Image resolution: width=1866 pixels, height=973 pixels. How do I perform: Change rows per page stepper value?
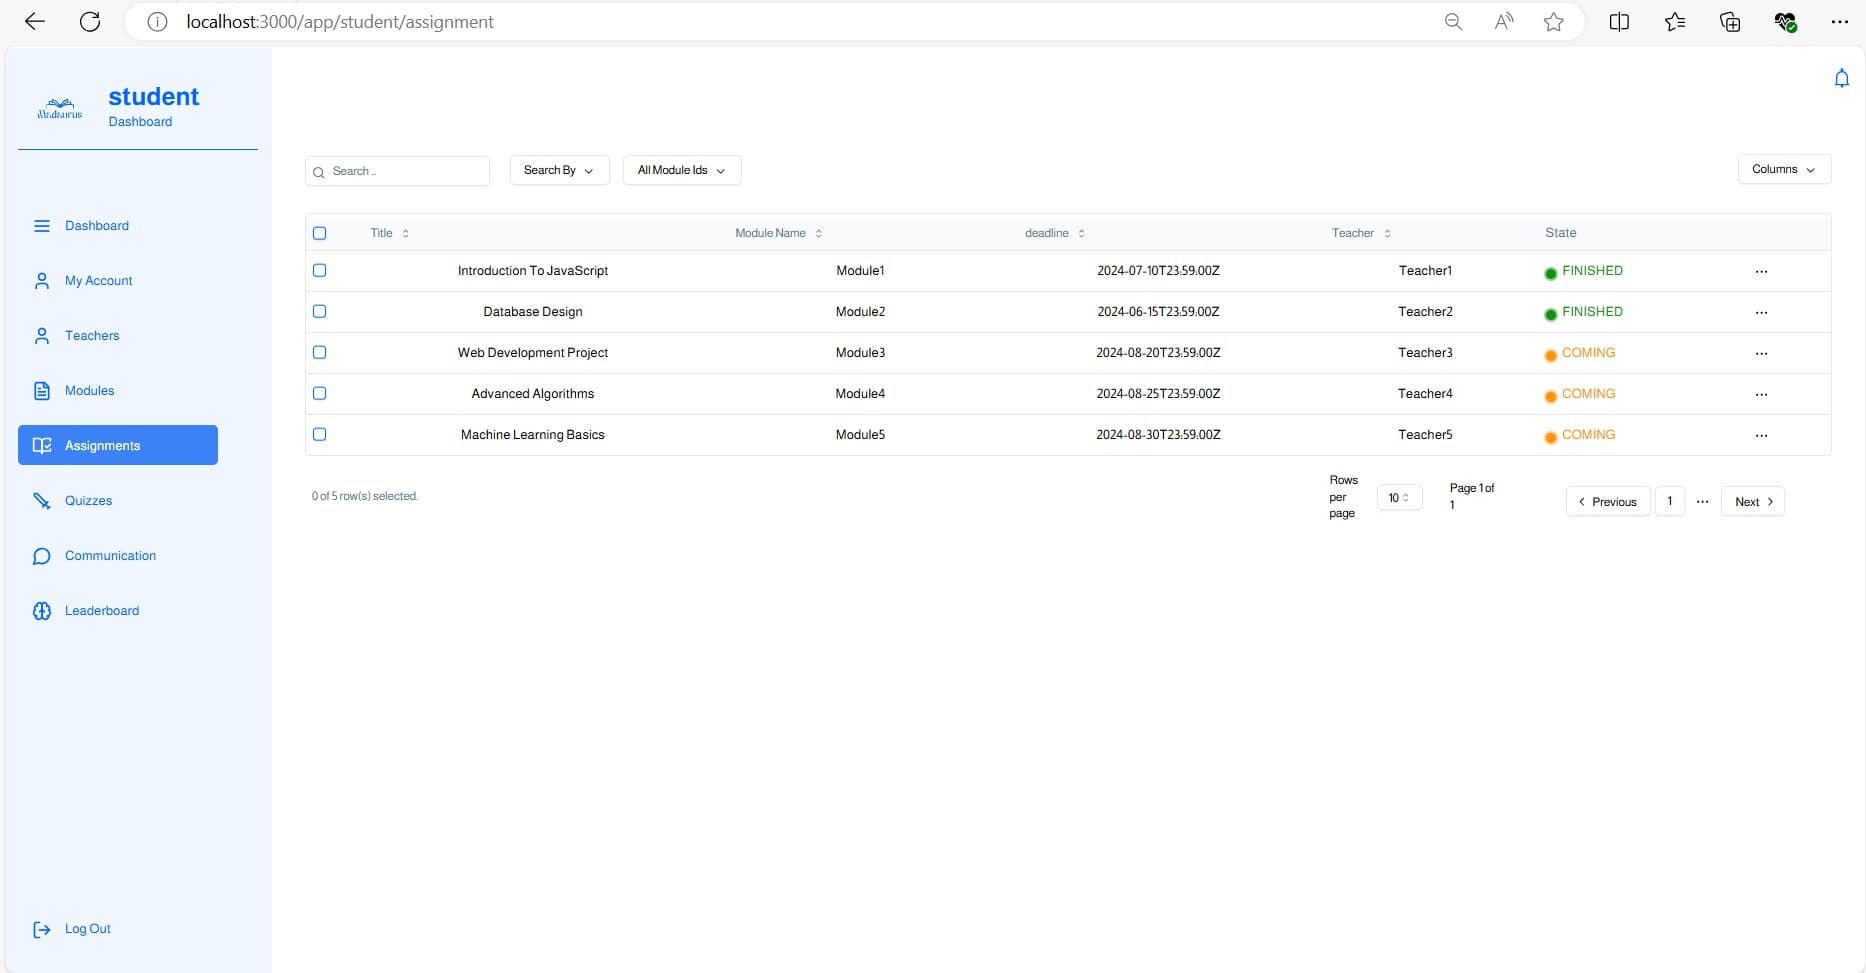(1398, 498)
